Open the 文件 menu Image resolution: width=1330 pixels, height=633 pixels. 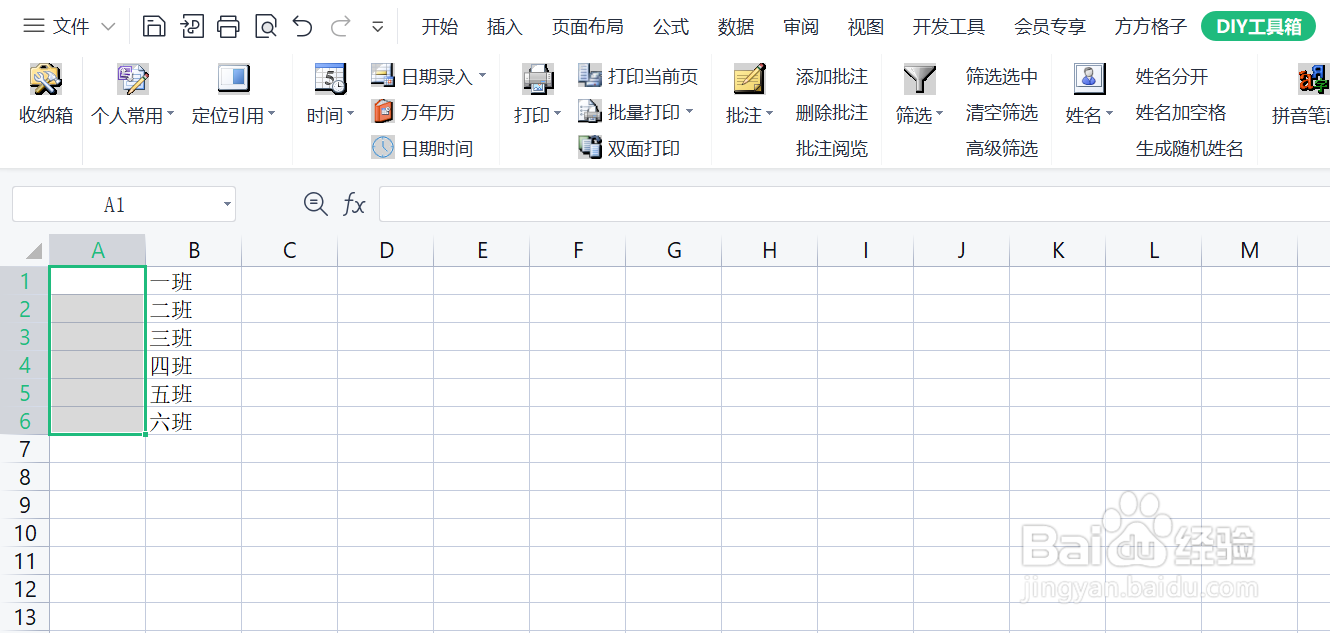[x=70, y=27]
